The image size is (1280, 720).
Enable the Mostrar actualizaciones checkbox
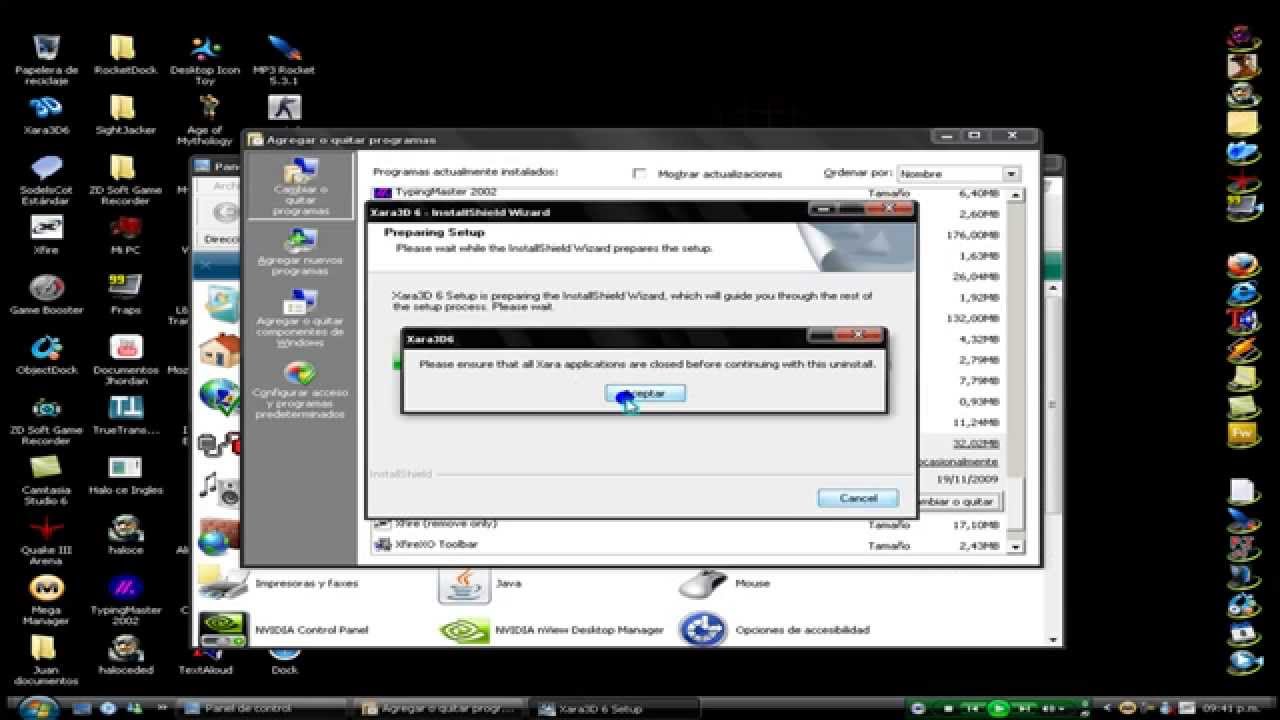[640, 173]
